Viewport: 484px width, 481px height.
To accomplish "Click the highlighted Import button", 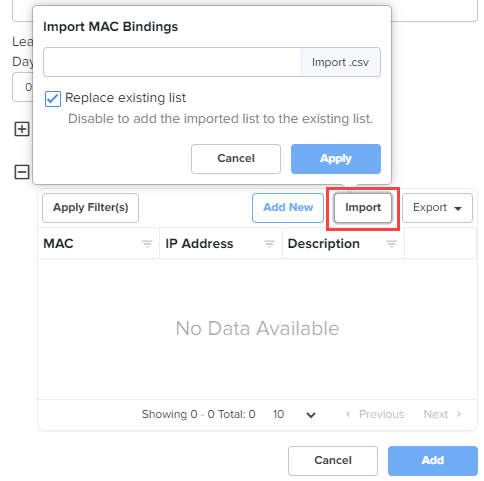I will 363,208.
